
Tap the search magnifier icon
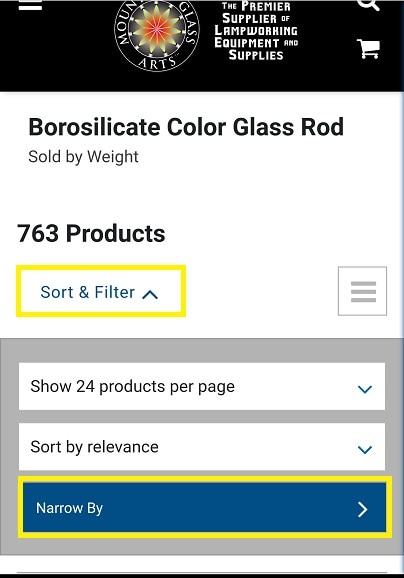[x=368, y=4]
